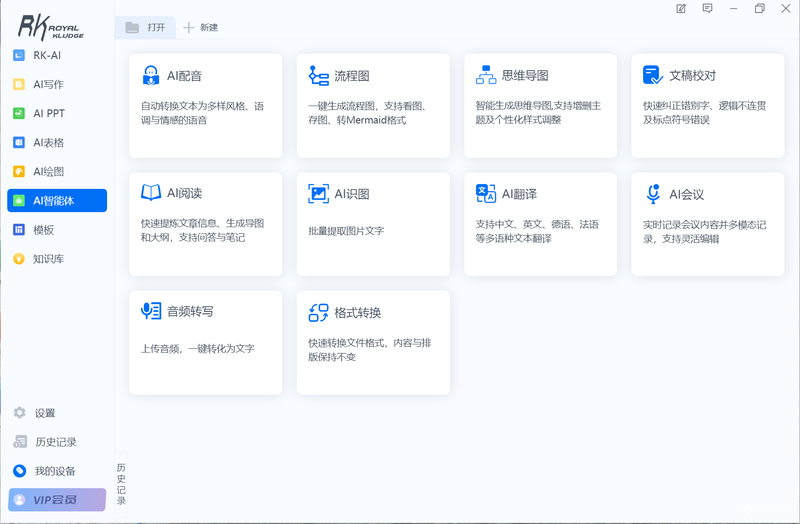Select the AI表格 menu label

[x=48, y=142]
